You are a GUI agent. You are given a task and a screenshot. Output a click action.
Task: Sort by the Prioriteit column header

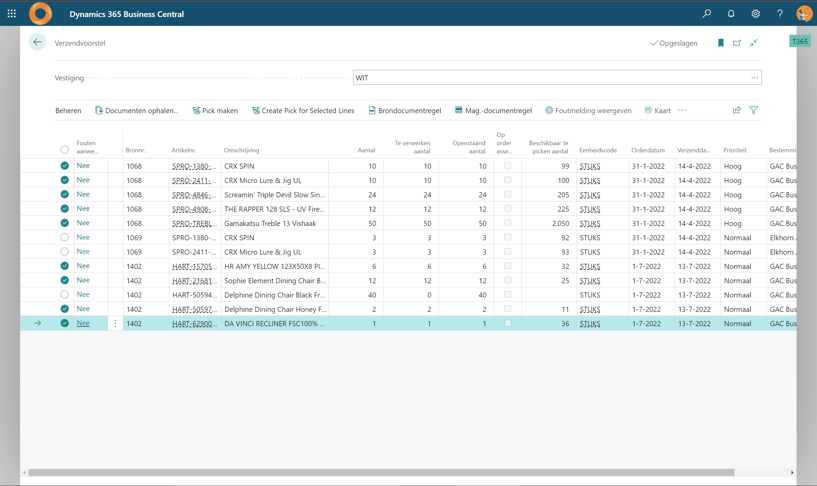(735, 150)
